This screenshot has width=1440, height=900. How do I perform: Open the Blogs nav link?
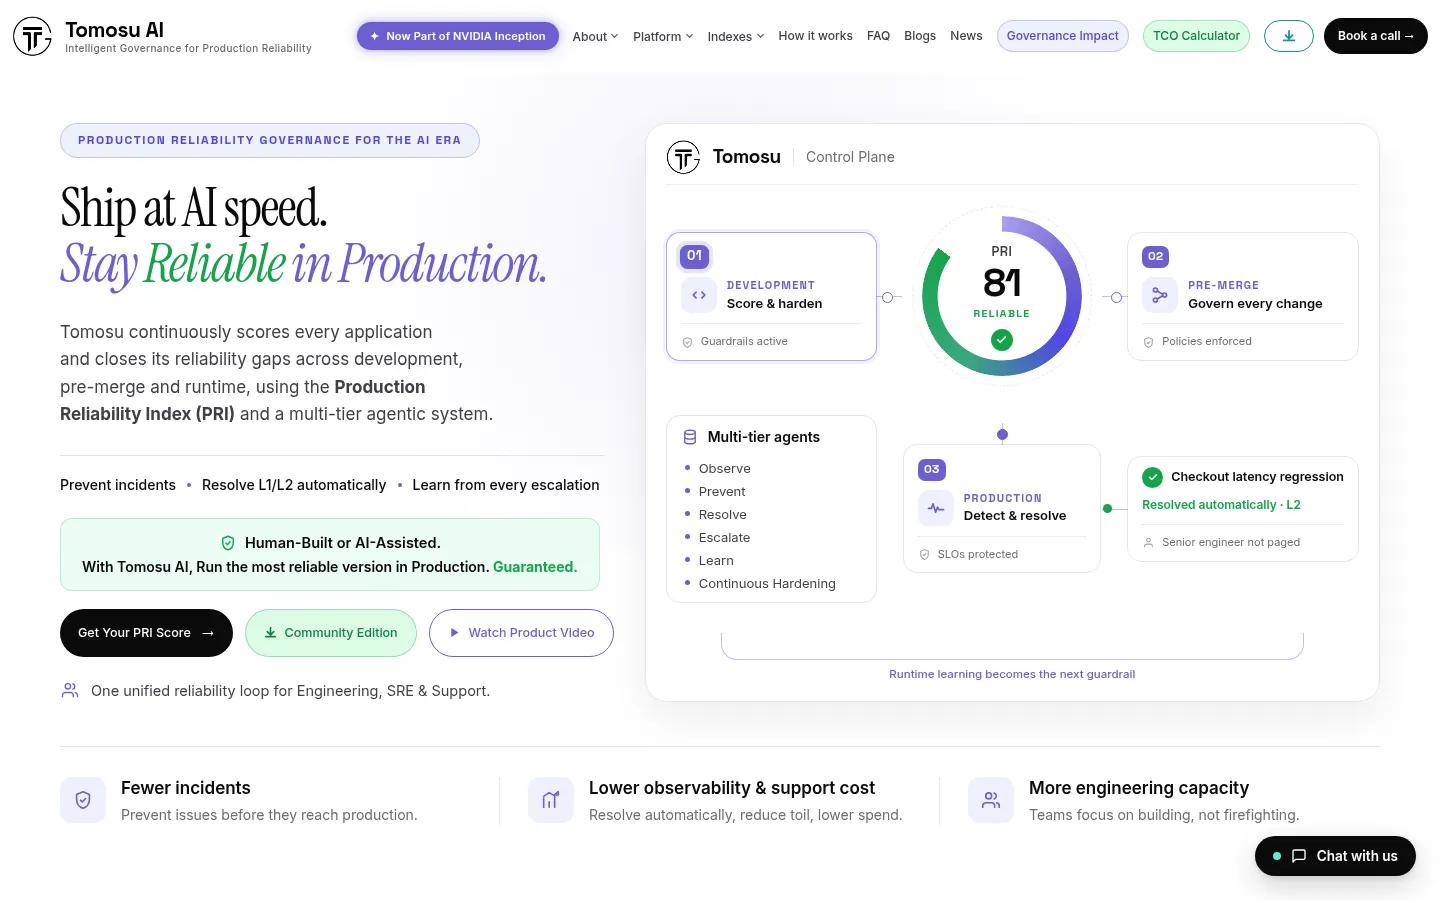920,36
